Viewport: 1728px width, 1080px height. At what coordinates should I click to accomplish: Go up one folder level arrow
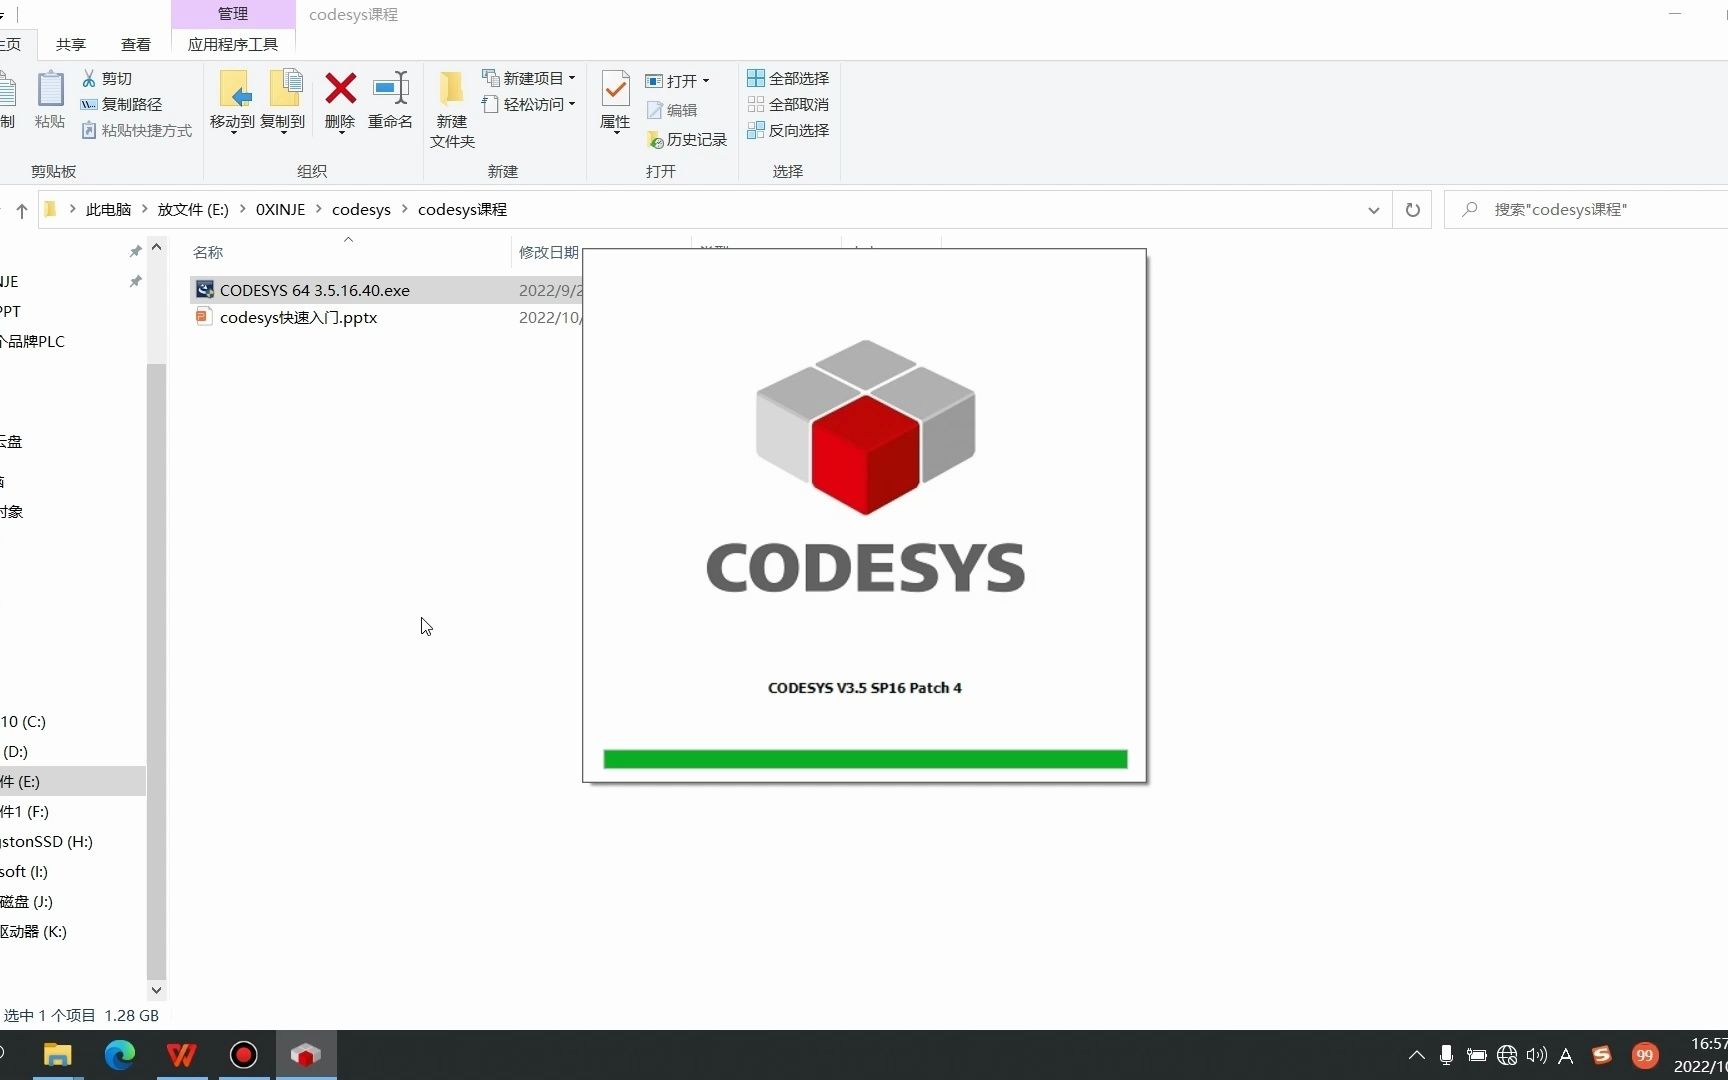(x=21, y=210)
